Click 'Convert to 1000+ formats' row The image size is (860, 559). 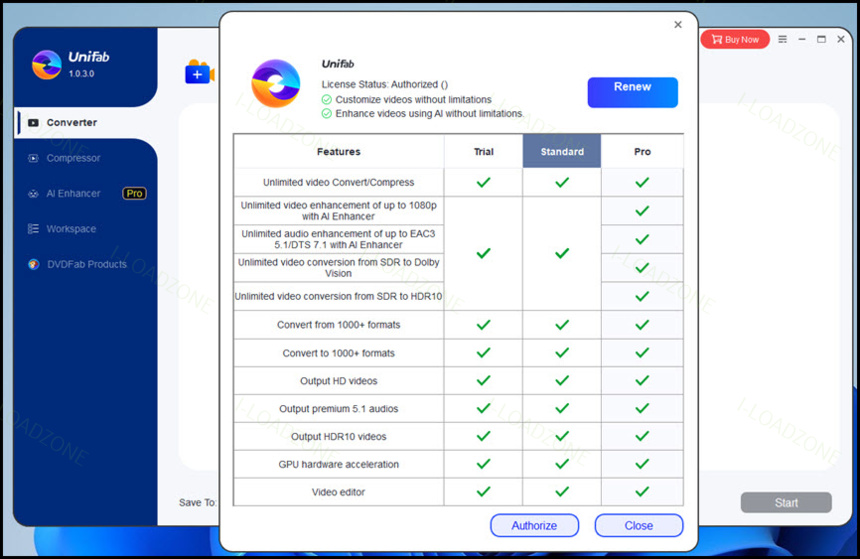[x=338, y=353]
